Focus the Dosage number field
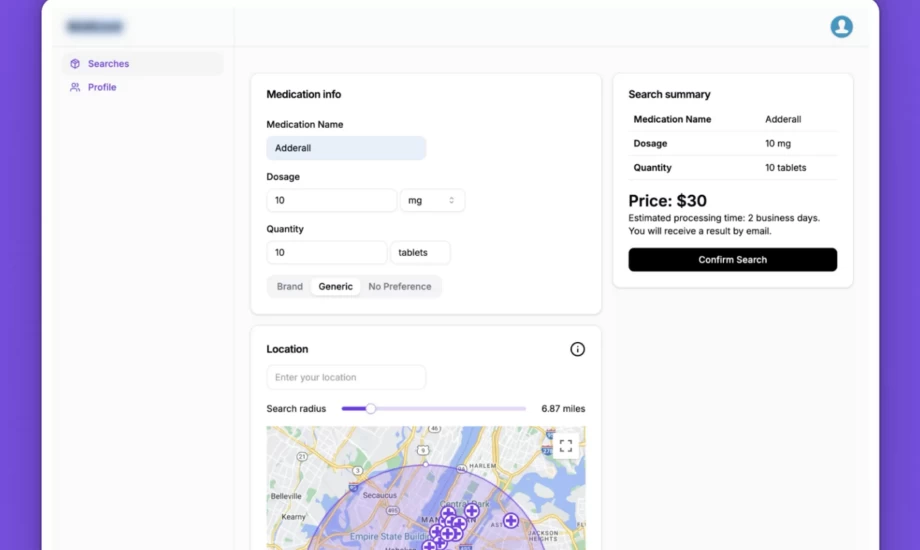The height and width of the screenshot is (550, 920). tap(332, 200)
